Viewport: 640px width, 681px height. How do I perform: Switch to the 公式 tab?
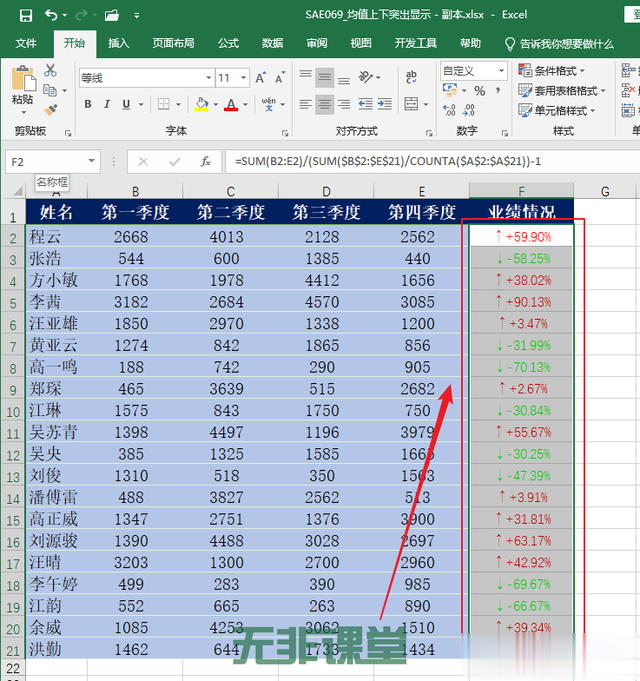click(x=228, y=43)
